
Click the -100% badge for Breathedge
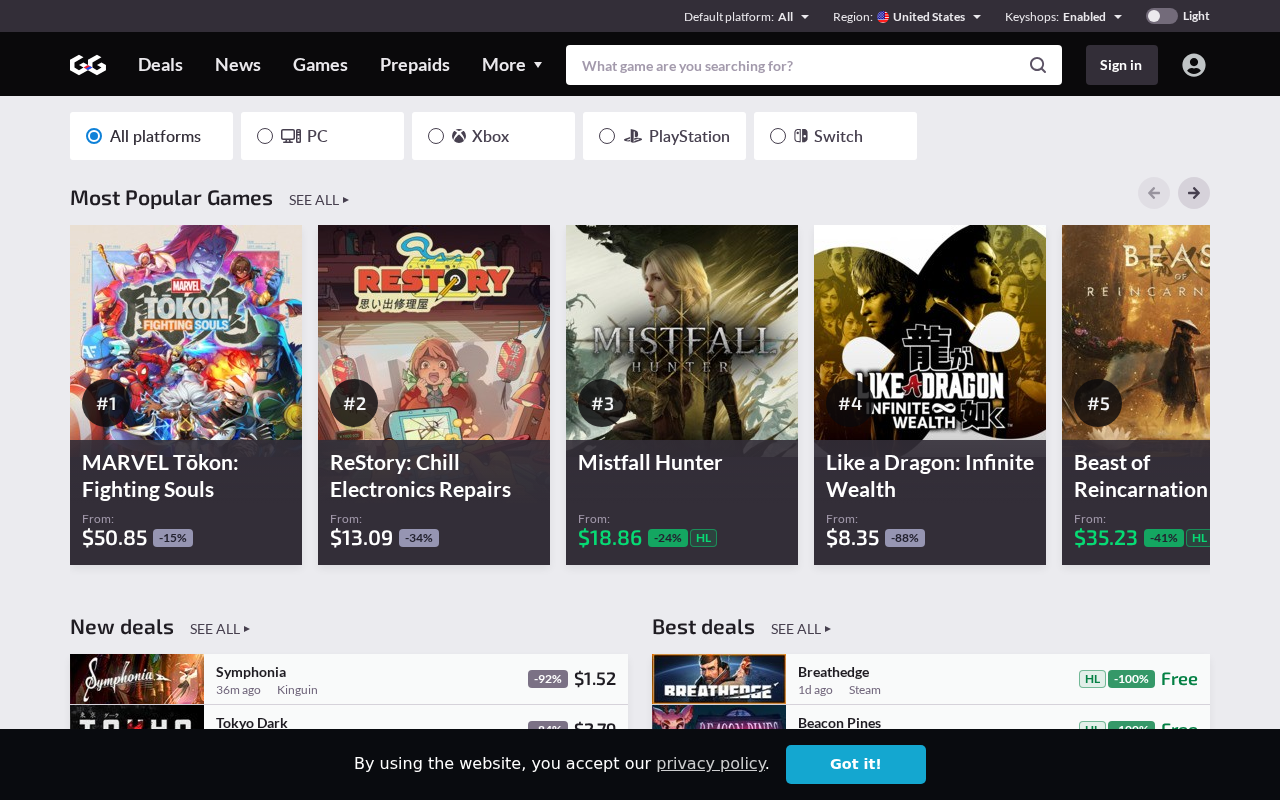click(1131, 679)
